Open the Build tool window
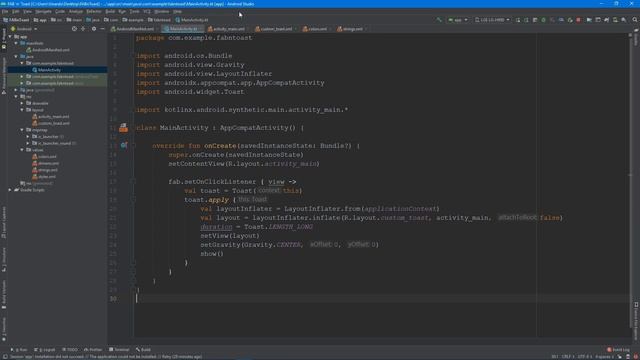 pyautogui.click(x=143, y=350)
